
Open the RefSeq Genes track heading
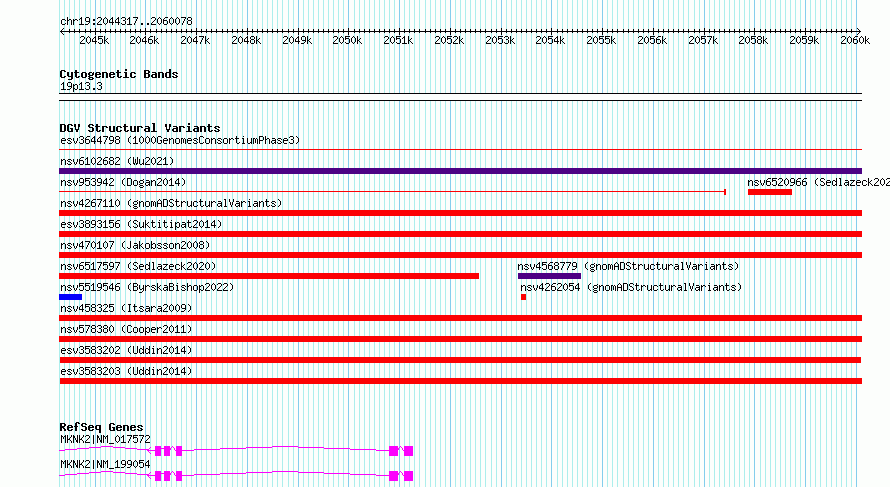click(x=101, y=427)
